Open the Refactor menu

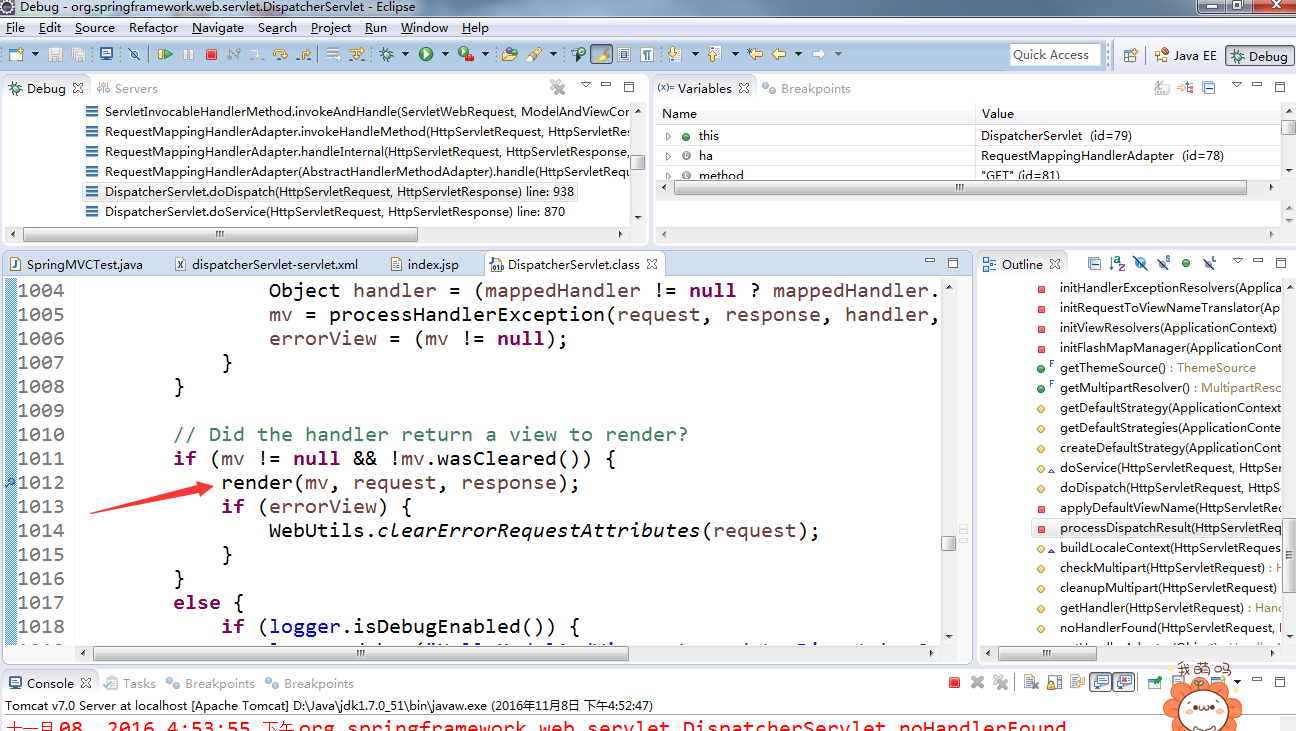[x=153, y=27]
